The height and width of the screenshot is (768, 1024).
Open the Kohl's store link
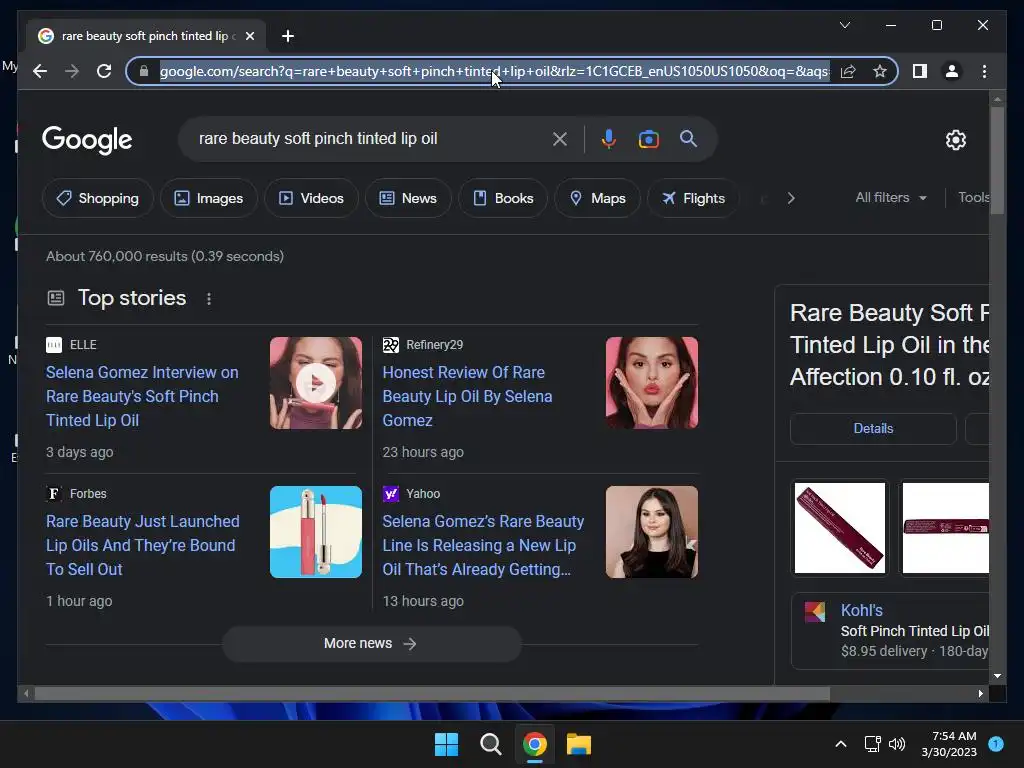pos(861,610)
